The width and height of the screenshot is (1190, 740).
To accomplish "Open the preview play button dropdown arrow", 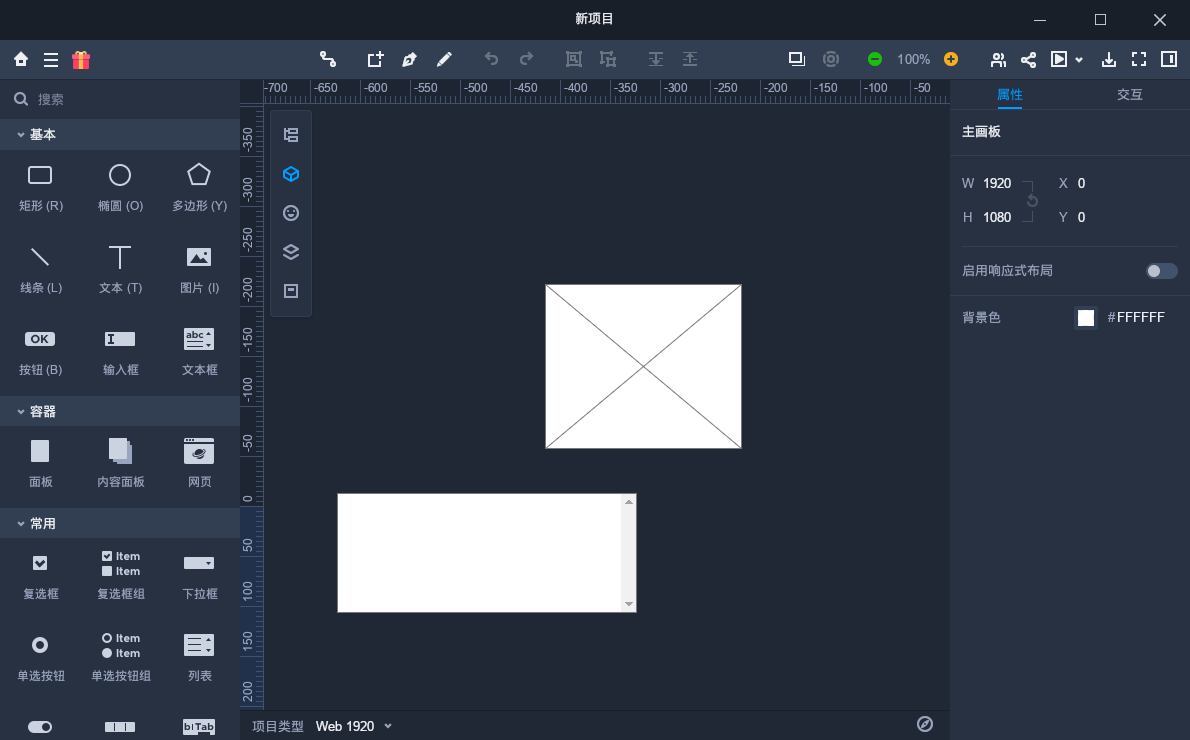I will click(1079, 60).
